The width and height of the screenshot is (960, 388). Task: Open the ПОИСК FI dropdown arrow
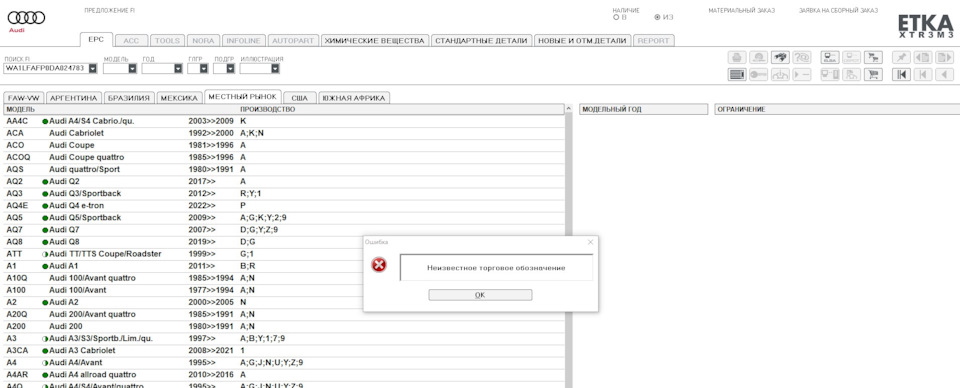click(92, 69)
